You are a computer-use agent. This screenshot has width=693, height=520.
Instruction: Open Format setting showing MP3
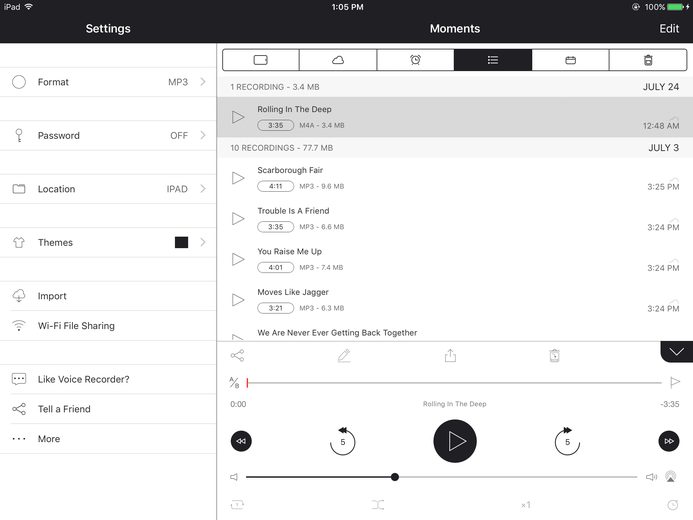pos(108,82)
